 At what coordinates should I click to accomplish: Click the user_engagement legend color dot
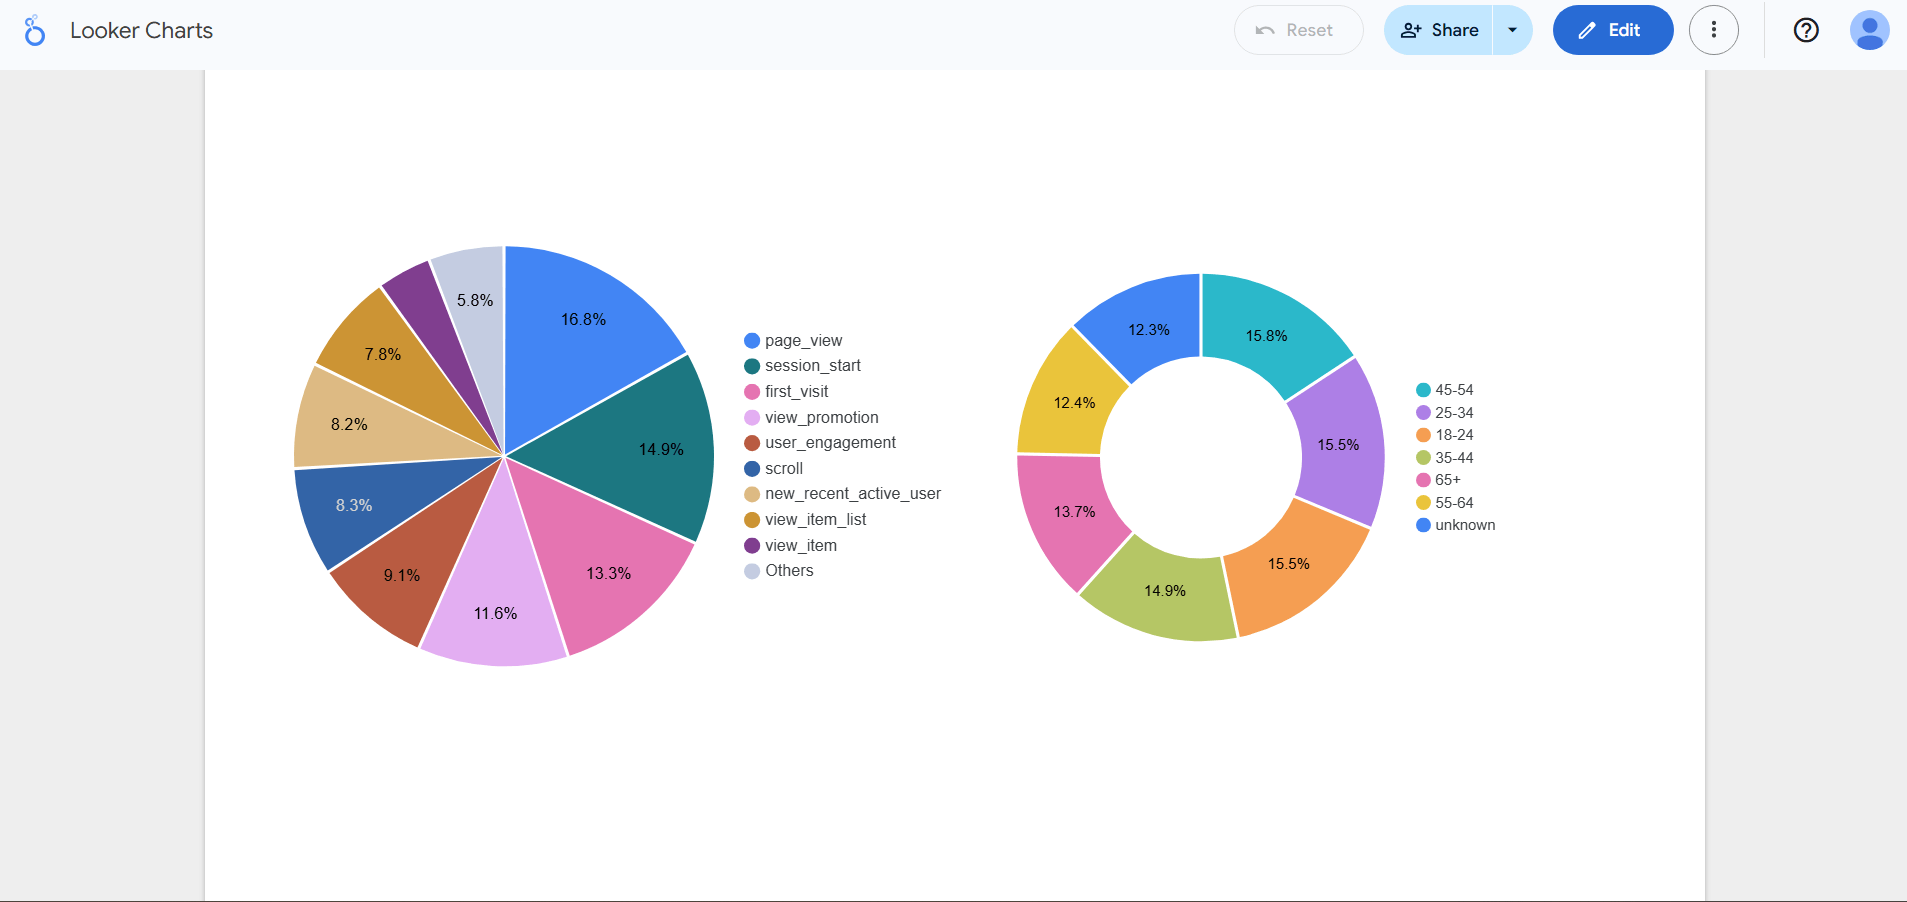tap(752, 443)
